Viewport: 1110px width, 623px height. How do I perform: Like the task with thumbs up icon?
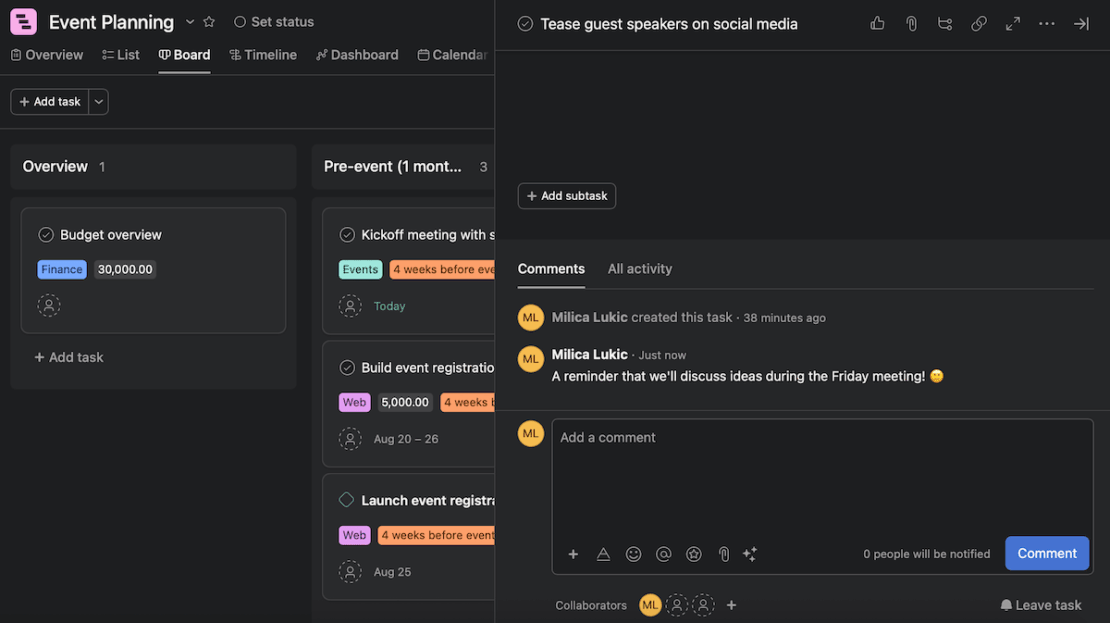click(876, 22)
